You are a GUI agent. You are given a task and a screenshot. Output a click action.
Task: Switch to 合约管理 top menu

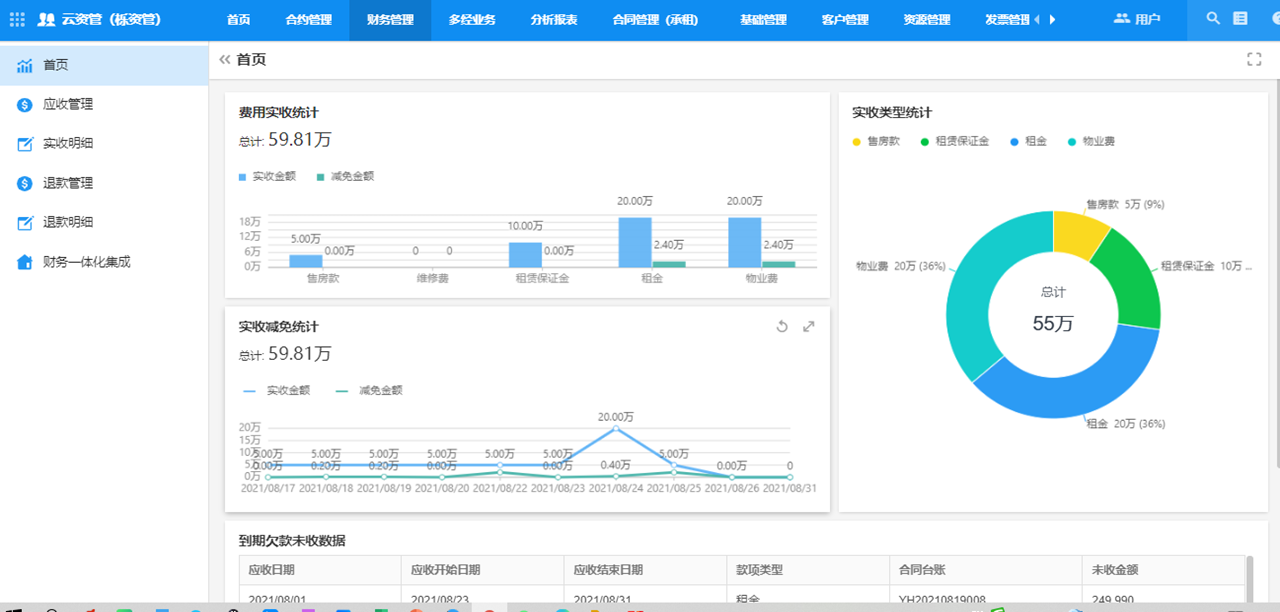click(308, 20)
